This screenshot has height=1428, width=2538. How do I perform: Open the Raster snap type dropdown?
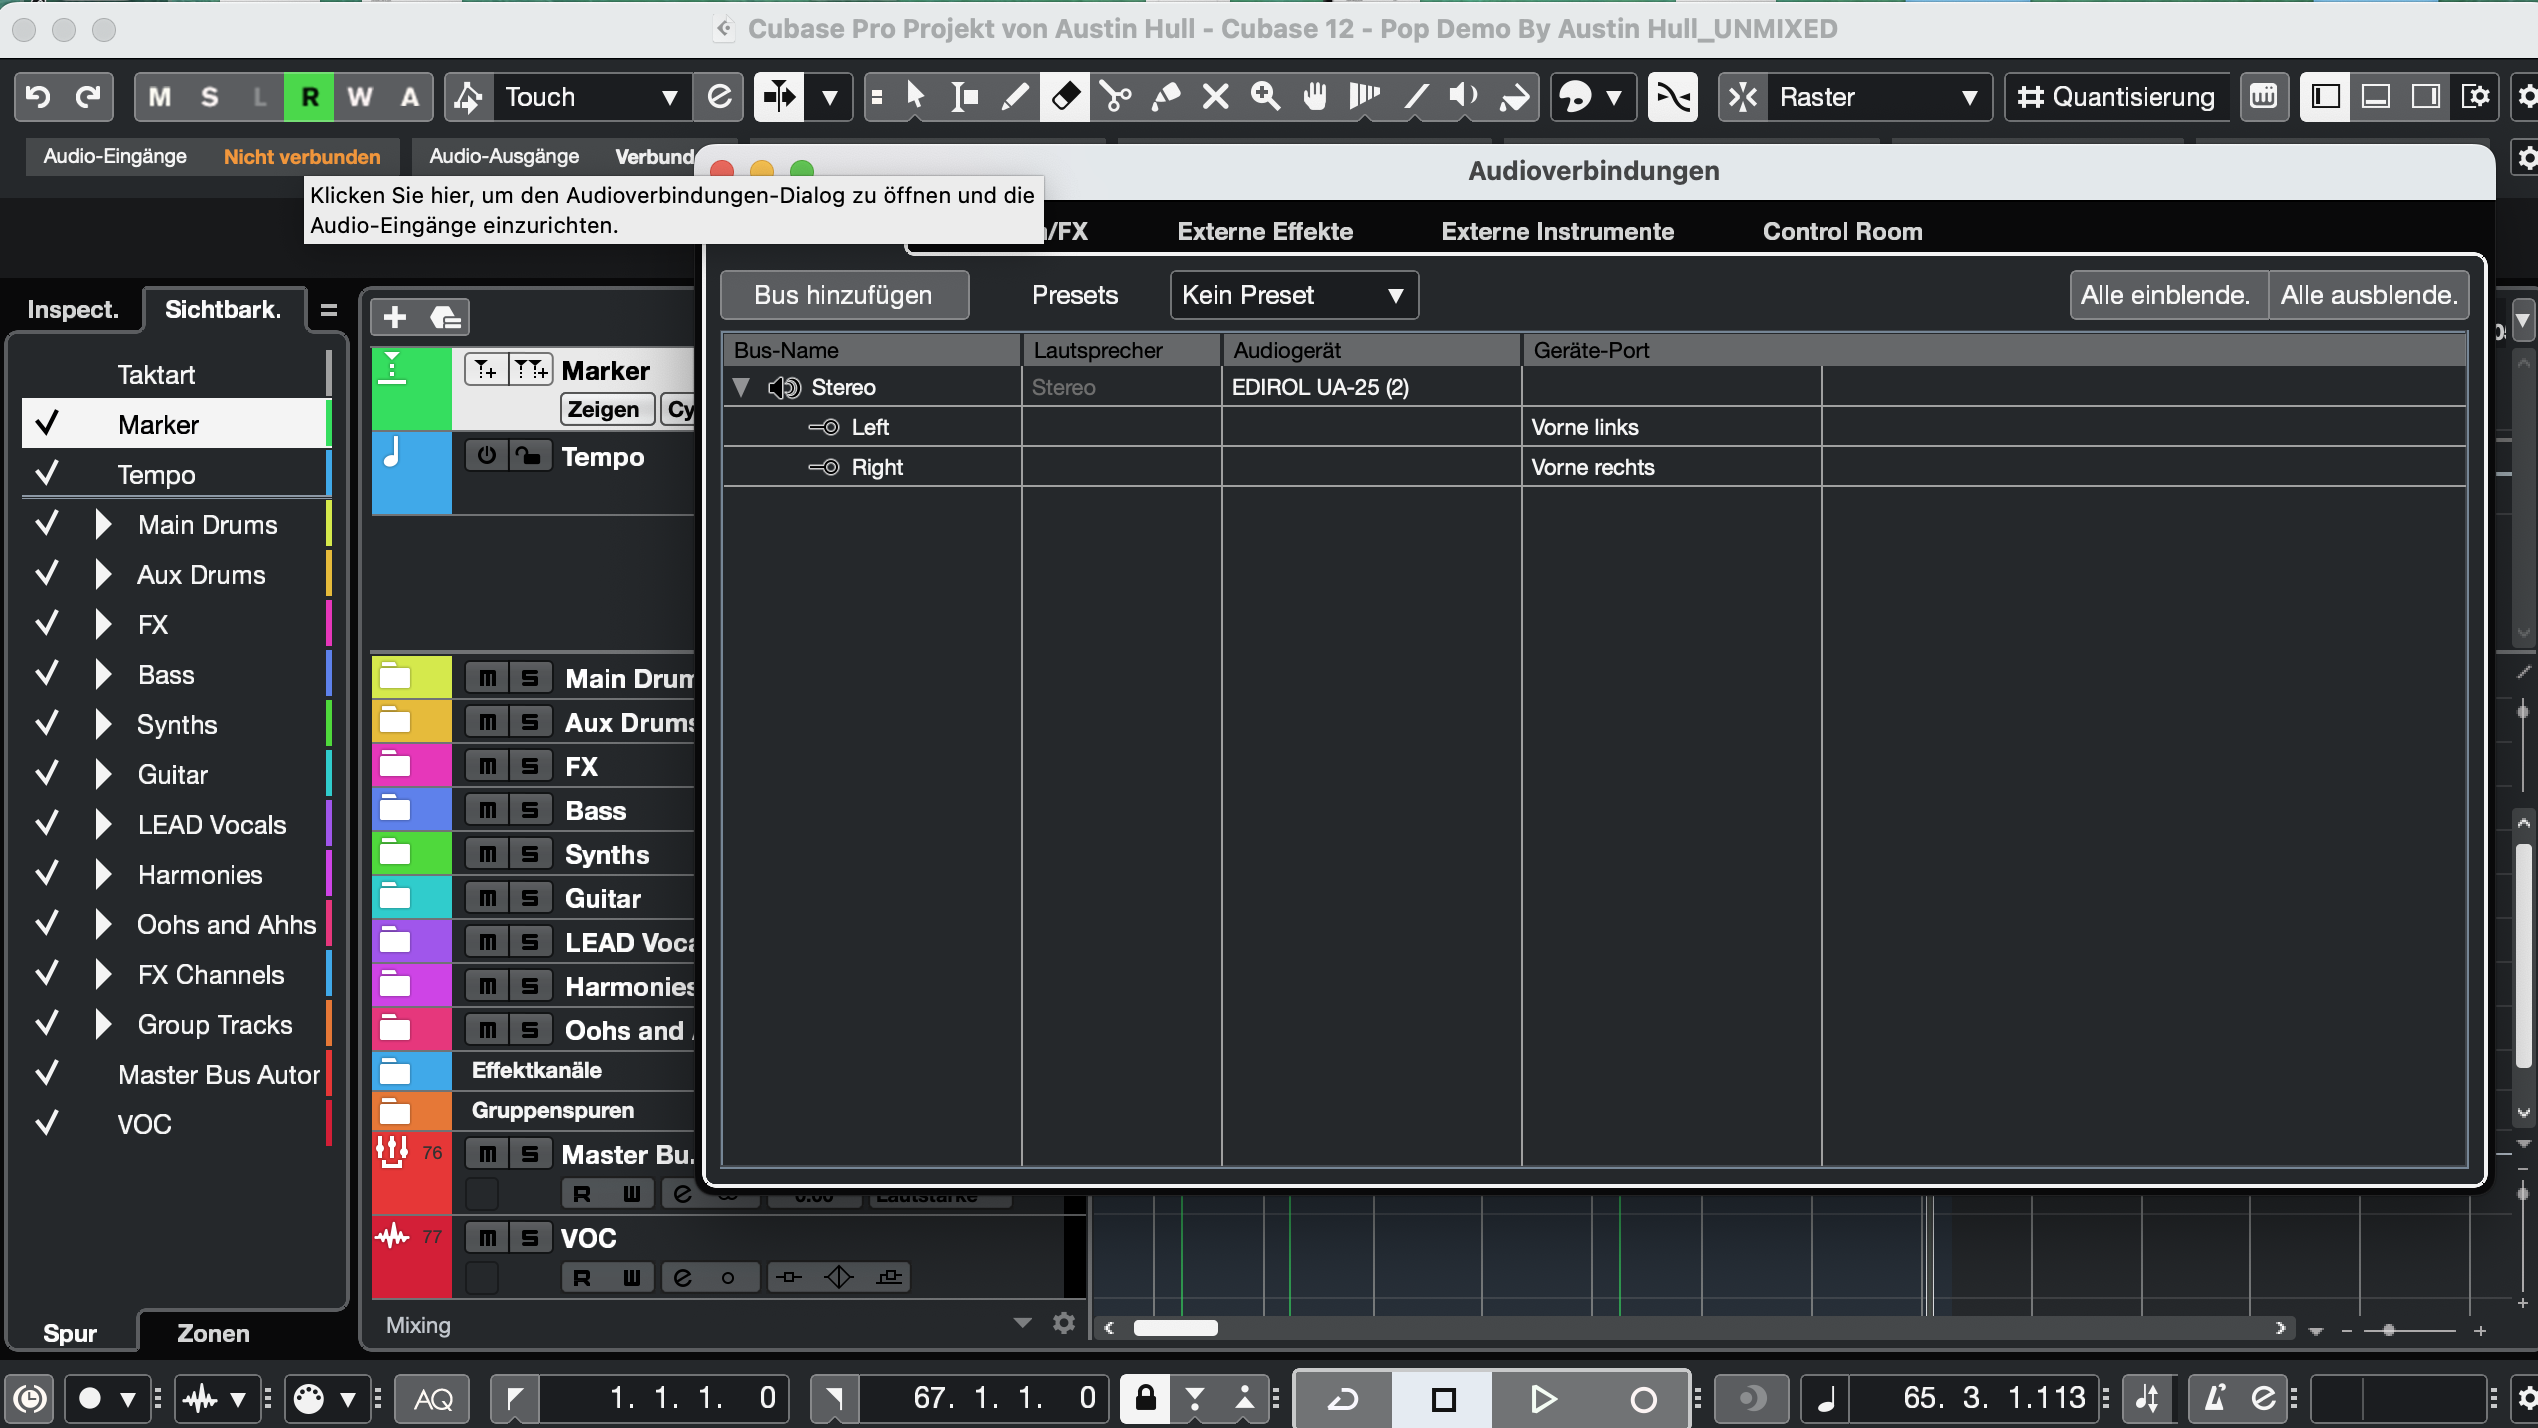click(1878, 97)
